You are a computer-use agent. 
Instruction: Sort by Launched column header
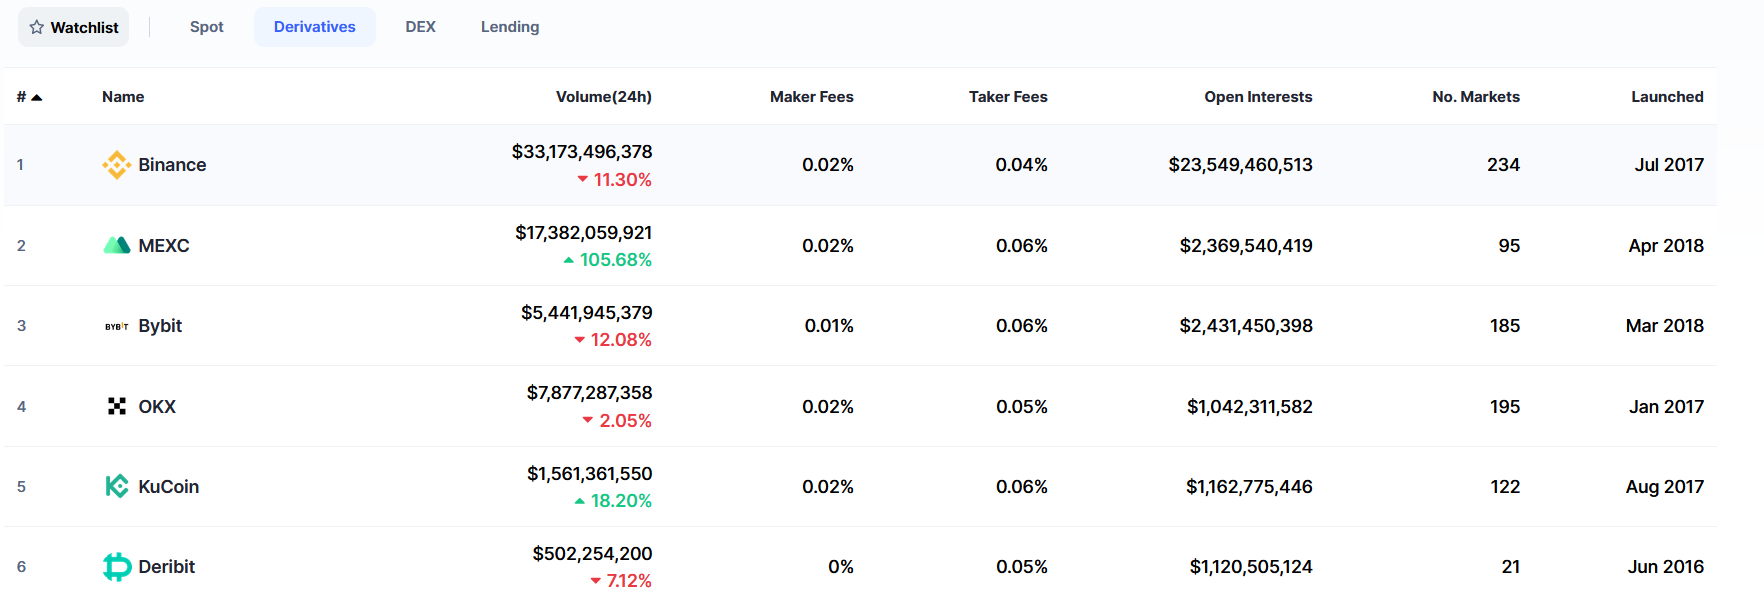click(x=1666, y=97)
